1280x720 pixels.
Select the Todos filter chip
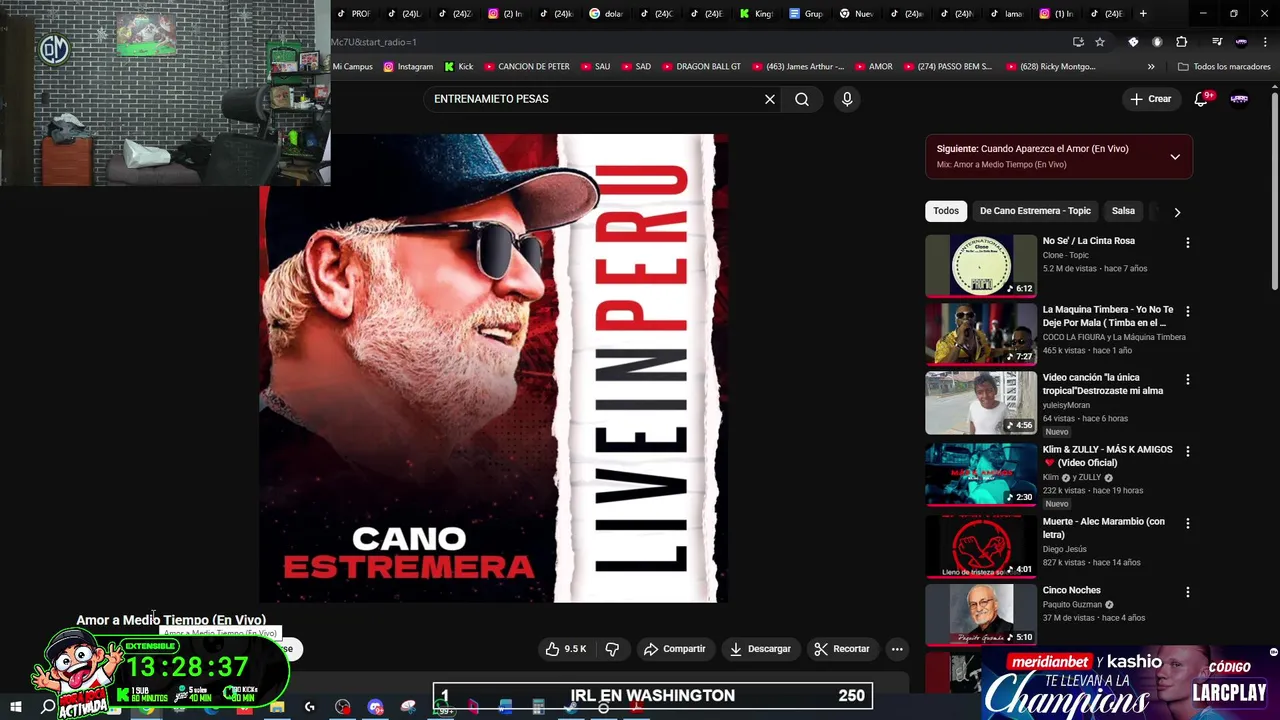pyautogui.click(x=946, y=211)
